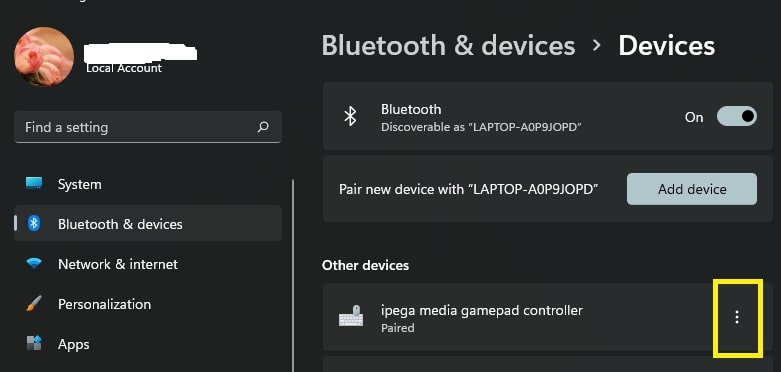Image resolution: width=781 pixels, height=372 pixels.
Task: Click the Apps icon in the sidebar
Action: click(34, 344)
